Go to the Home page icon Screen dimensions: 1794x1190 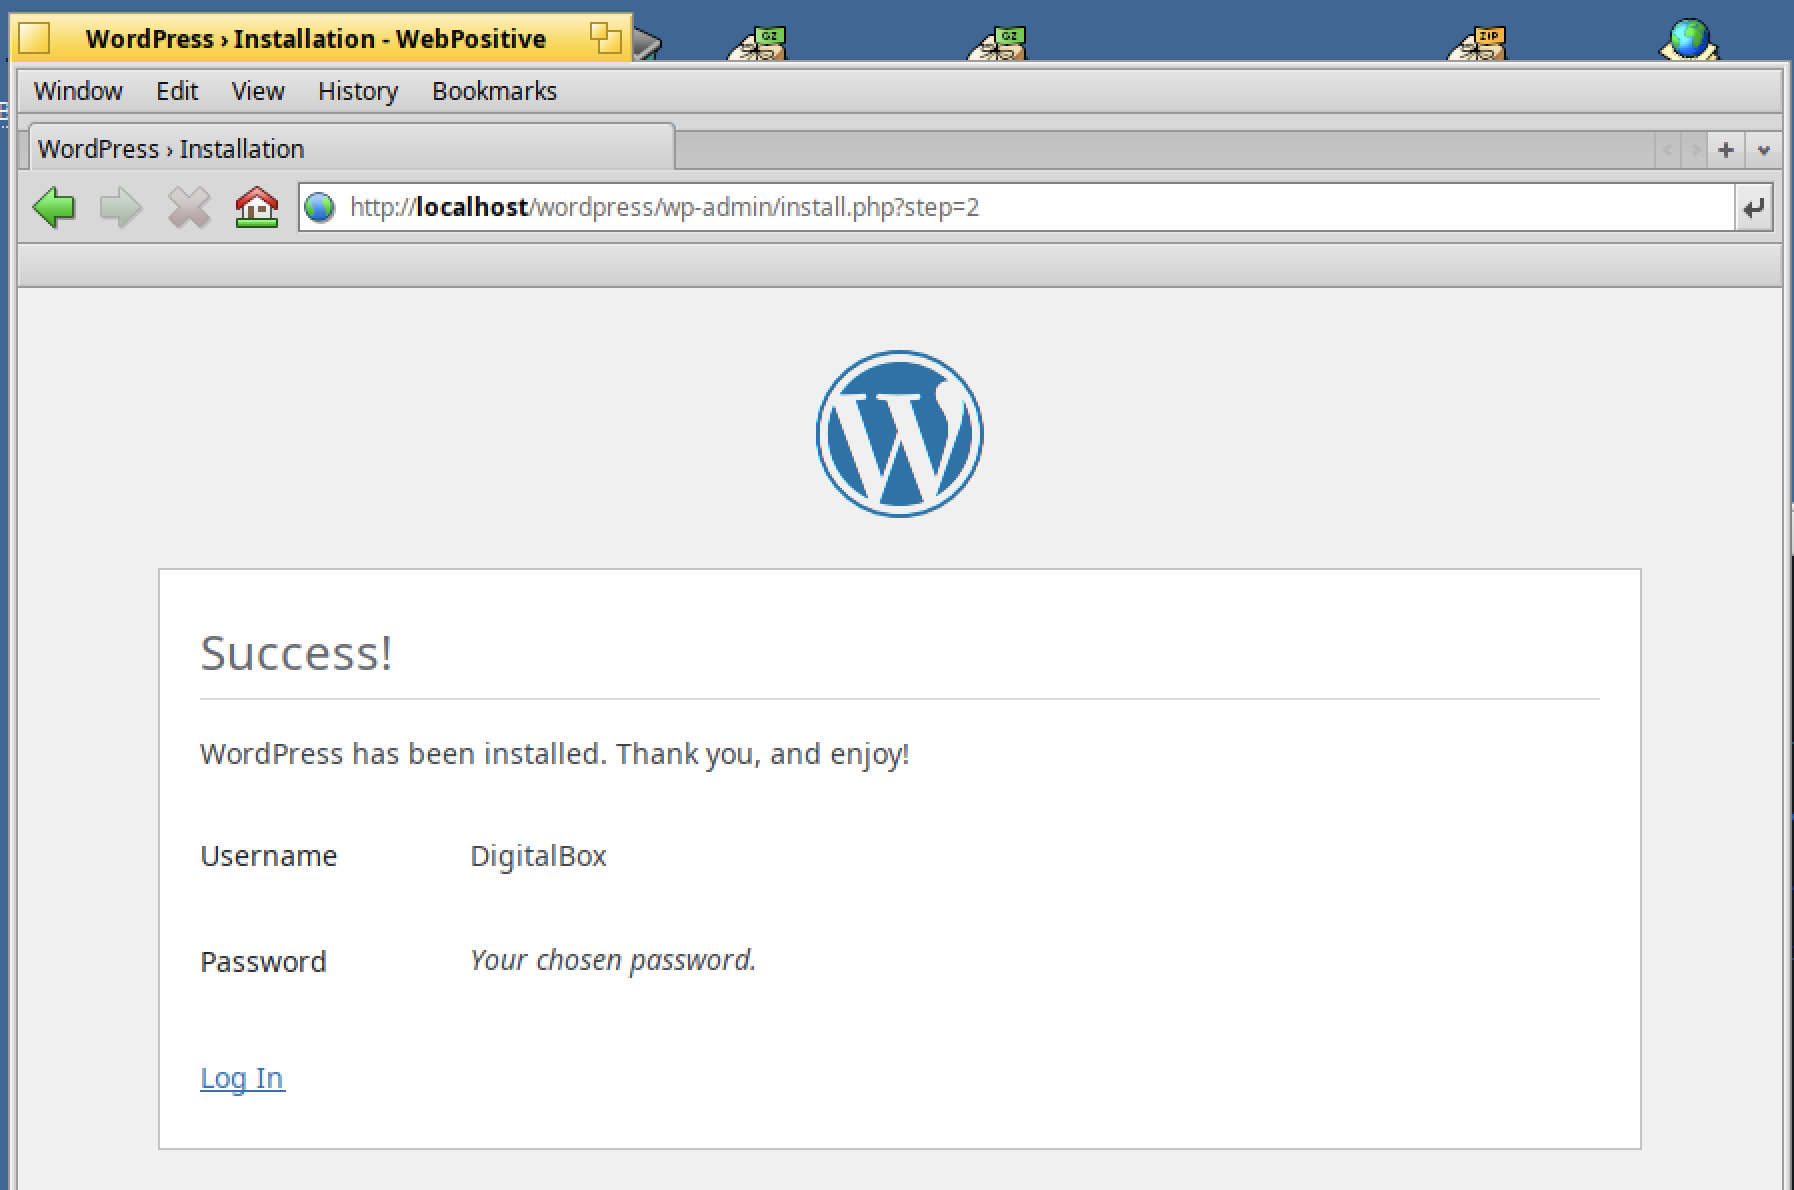pos(256,207)
